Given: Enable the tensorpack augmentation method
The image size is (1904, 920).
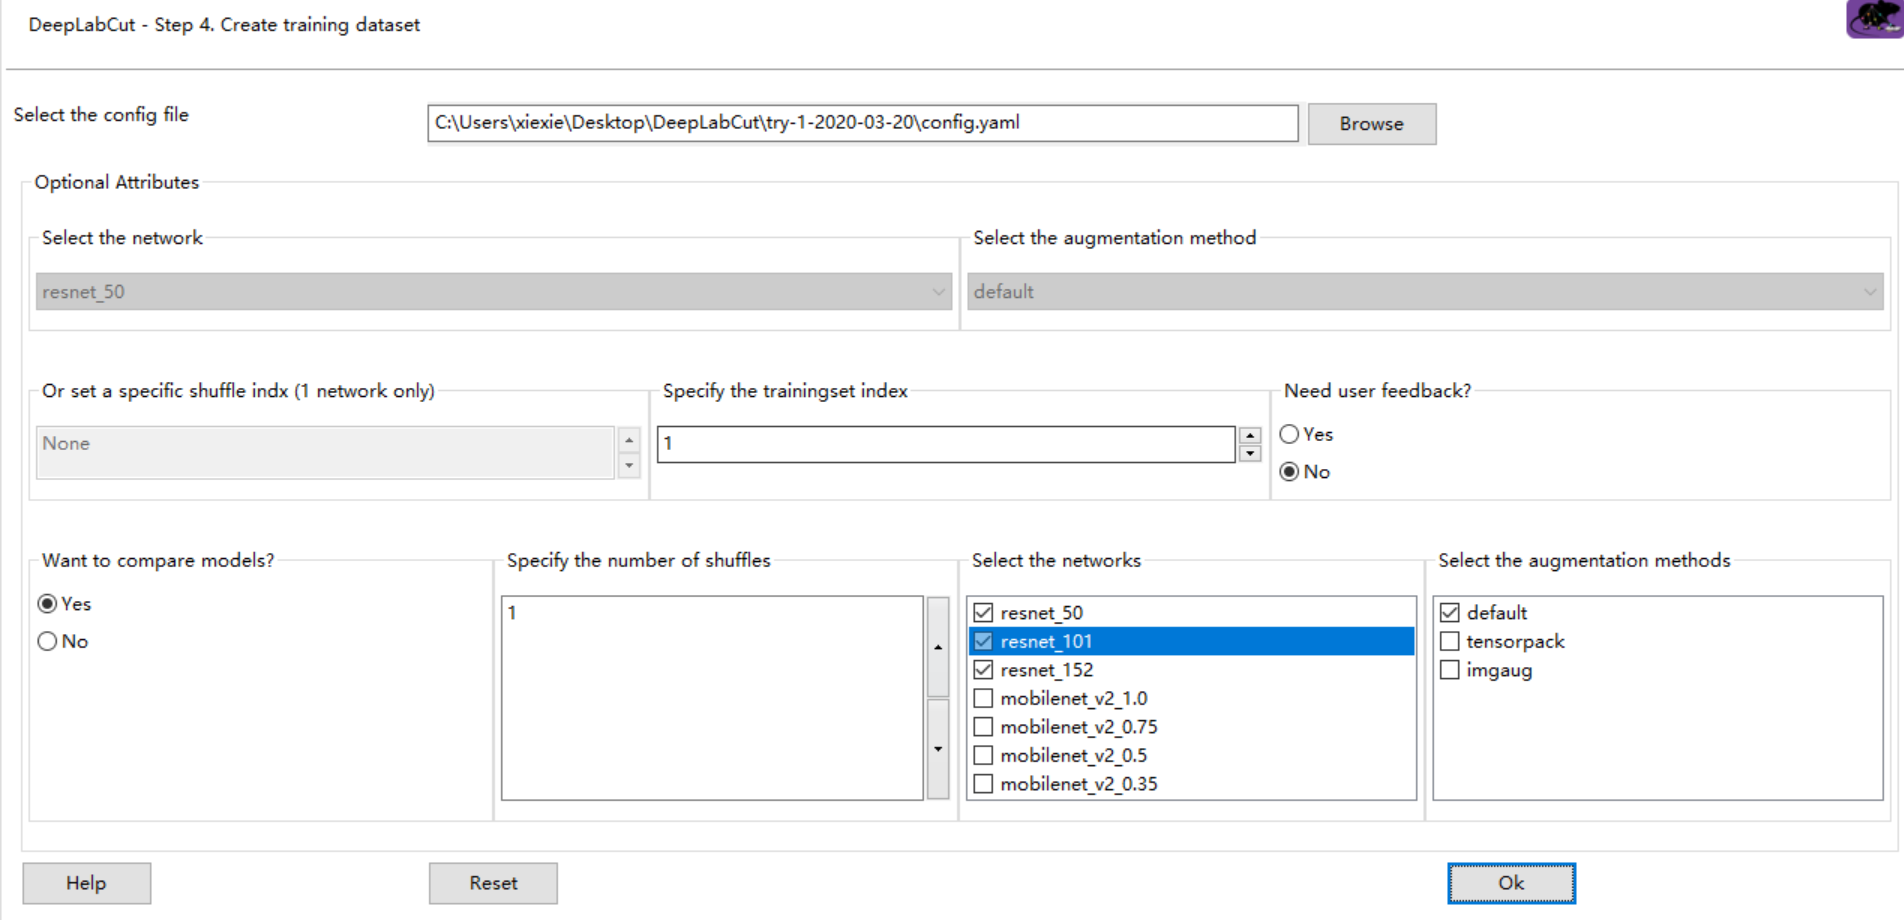Looking at the screenshot, I should [1450, 642].
